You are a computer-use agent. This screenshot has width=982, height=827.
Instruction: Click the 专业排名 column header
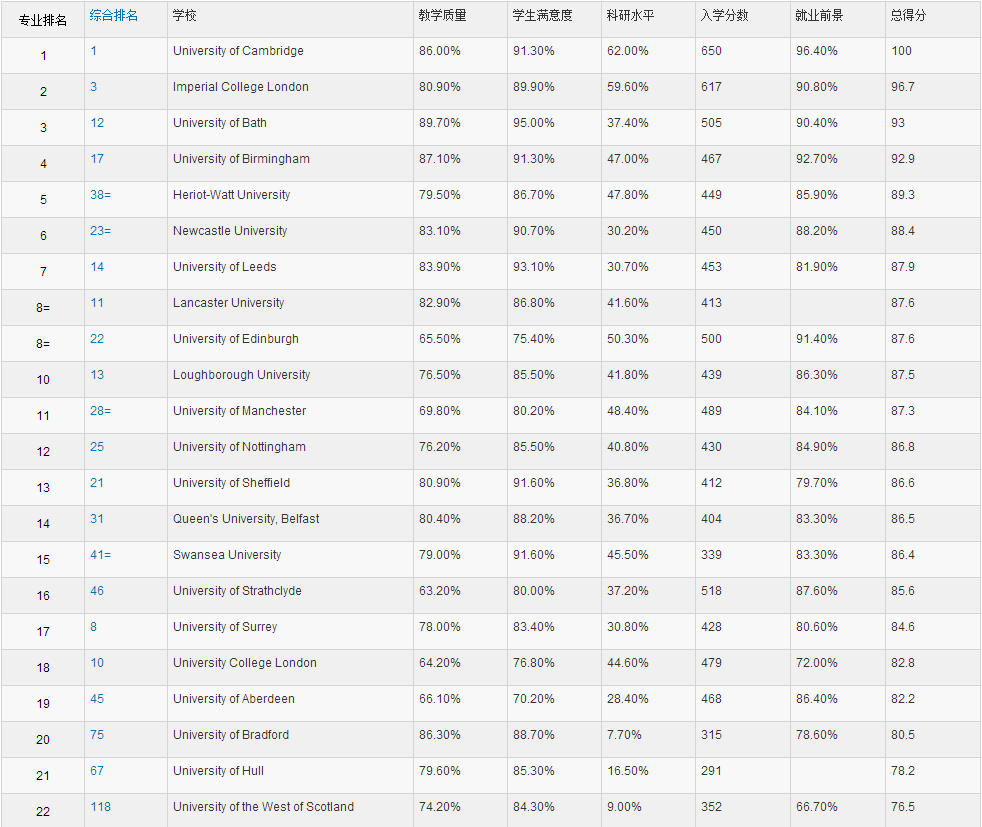tap(43, 20)
